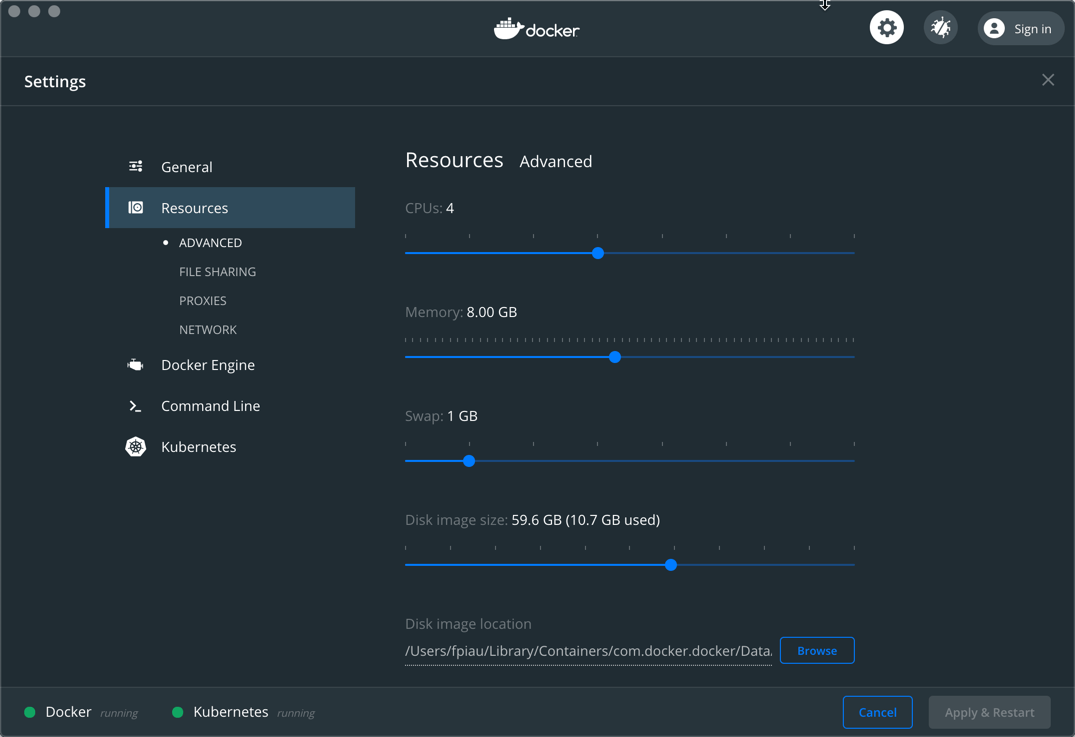
Task: Click the Resources page heading
Action: (454, 160)
